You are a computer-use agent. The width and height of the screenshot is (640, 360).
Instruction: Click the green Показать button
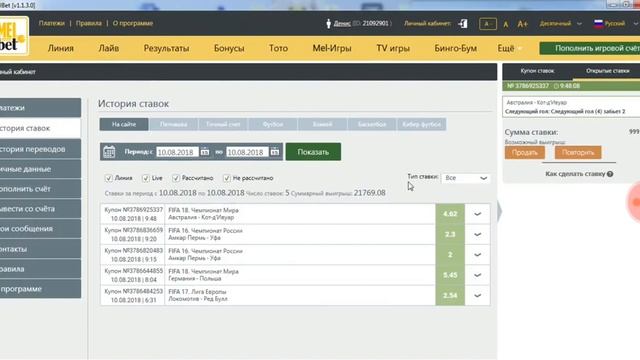click(313, 152)
